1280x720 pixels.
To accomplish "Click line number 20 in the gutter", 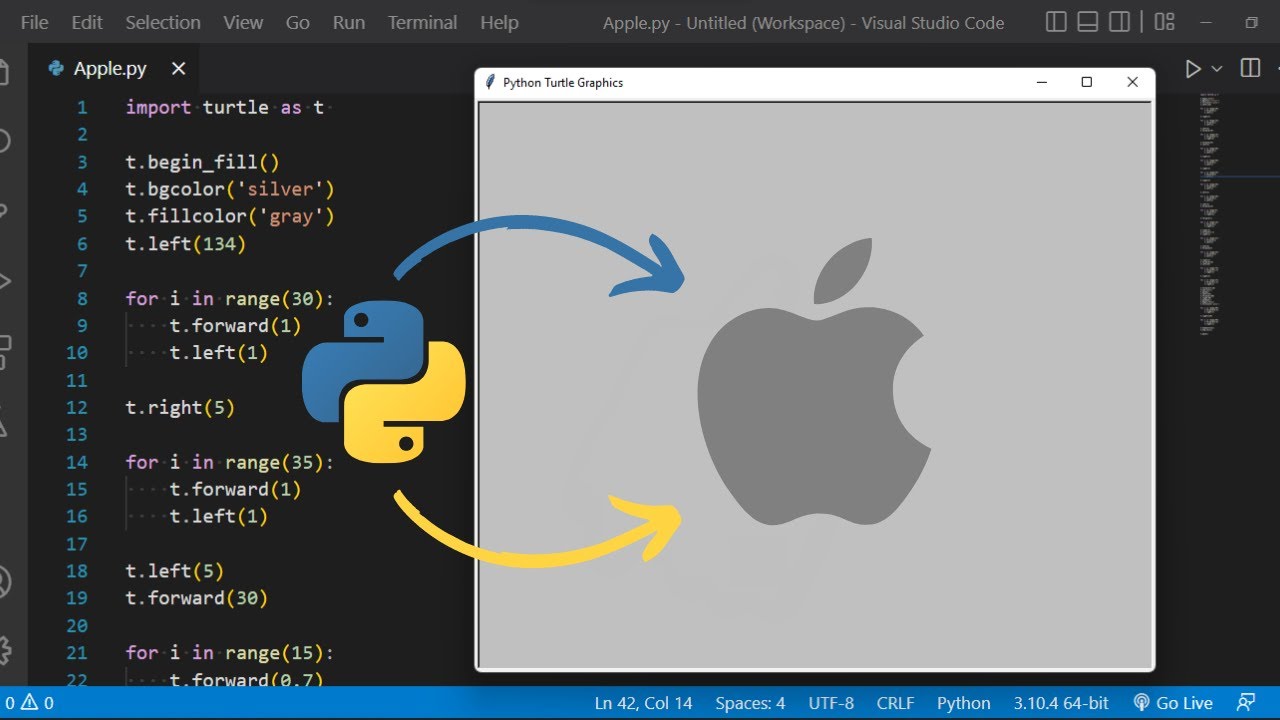I will (x=77, y=625).
